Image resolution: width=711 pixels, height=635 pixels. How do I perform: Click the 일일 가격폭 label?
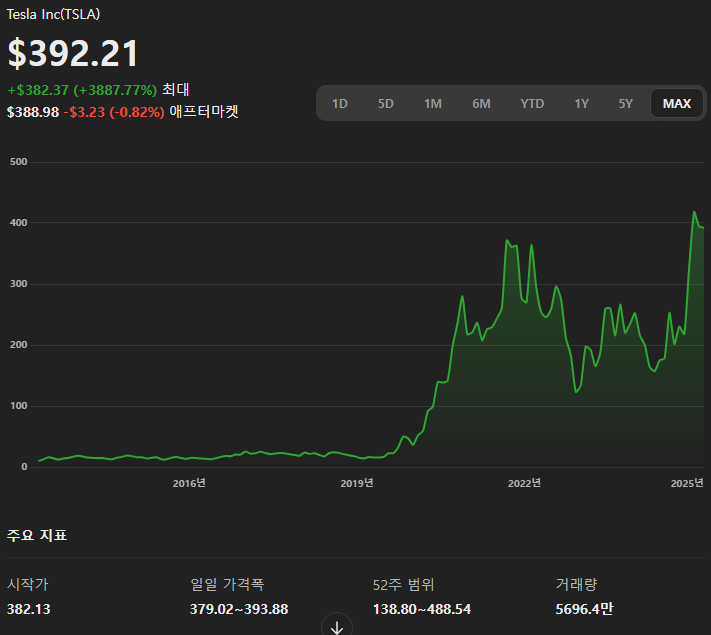pyautogui.click(x=227, y=584)
